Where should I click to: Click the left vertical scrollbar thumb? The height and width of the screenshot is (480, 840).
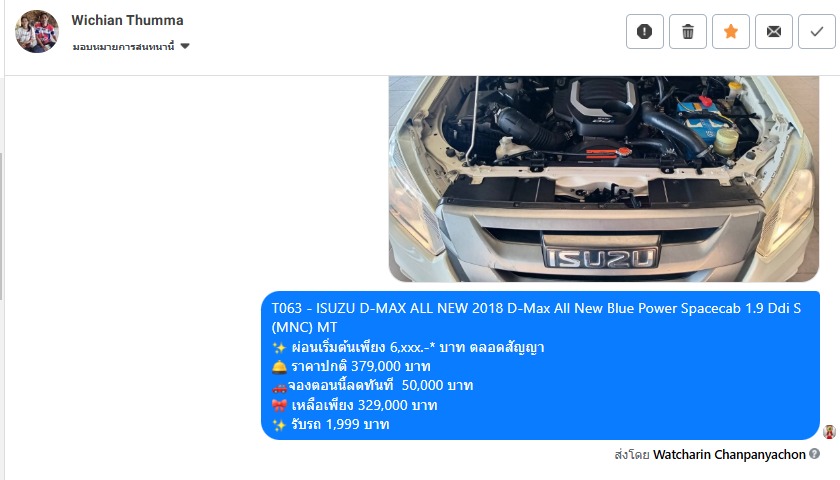pos(2,226)
